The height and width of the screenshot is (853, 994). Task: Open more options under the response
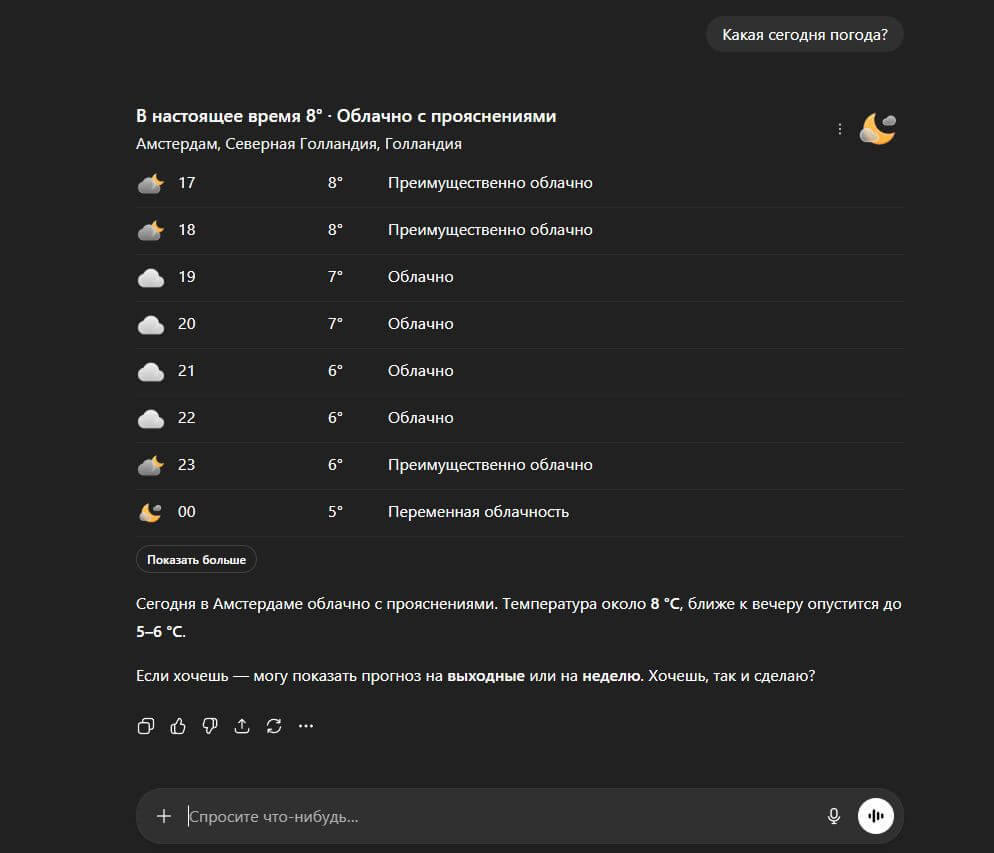pos(306,726)
